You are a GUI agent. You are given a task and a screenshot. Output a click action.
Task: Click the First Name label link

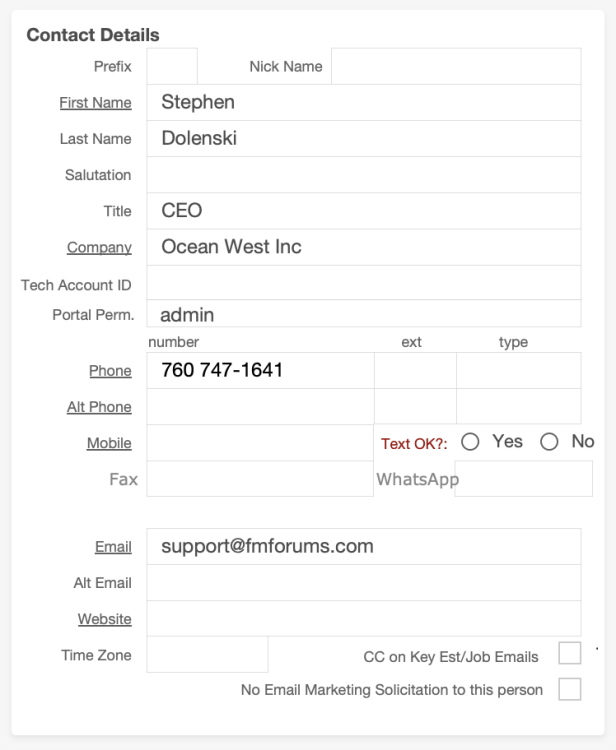click(x=95, y=103)
